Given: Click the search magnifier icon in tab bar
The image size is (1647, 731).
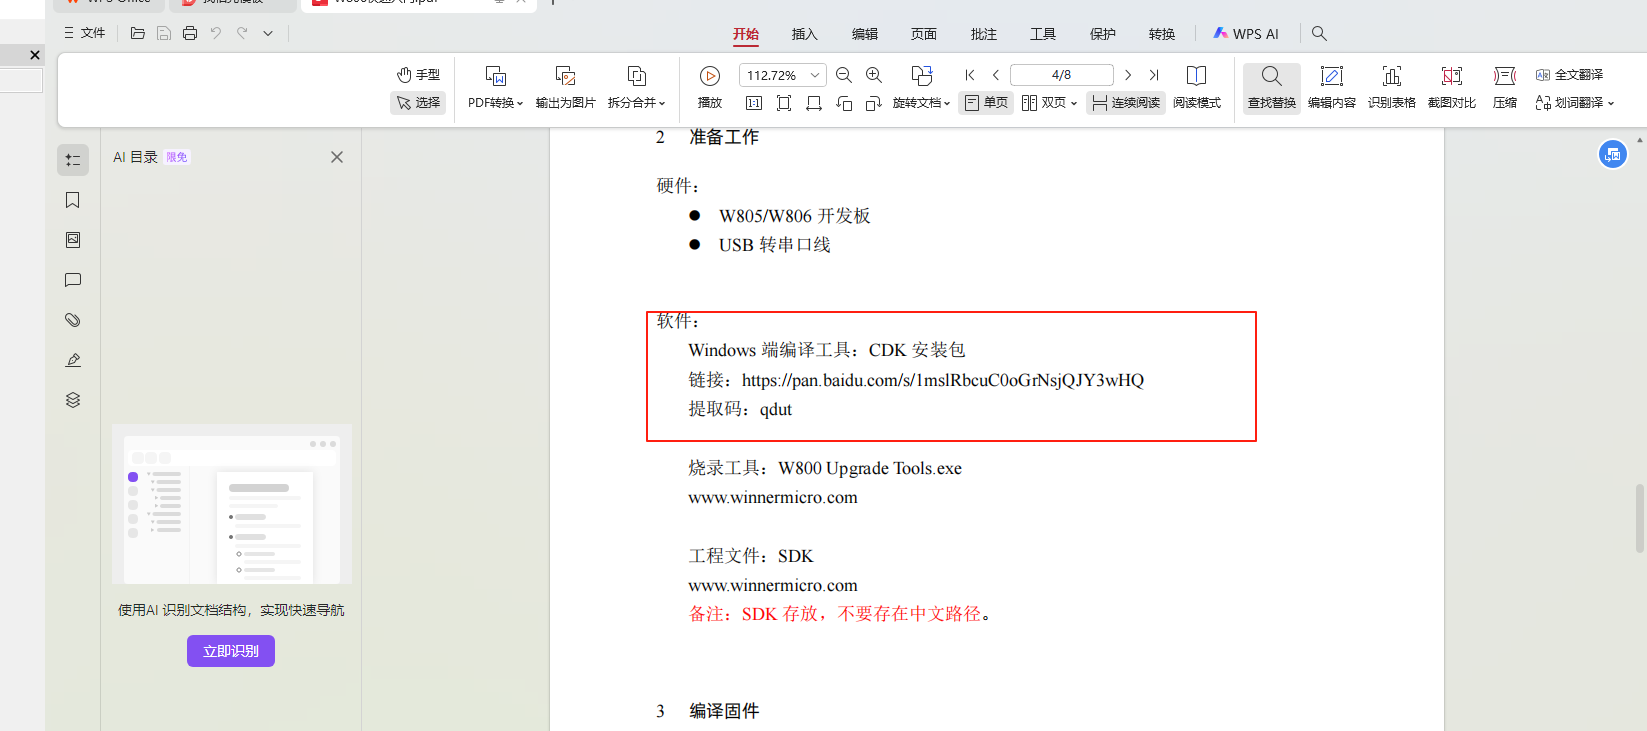Looking at the screenshot, I should point(1319,34).
